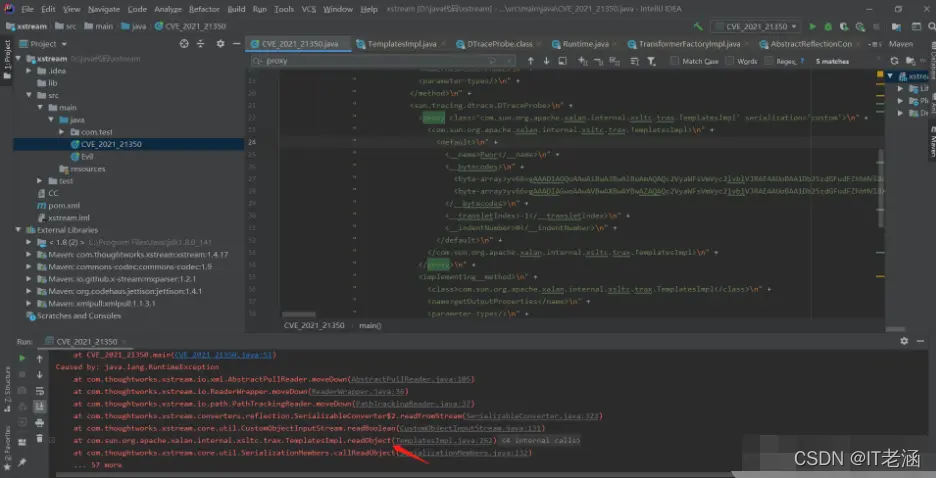Image resolution: width=936 pixels, height=478 pixels.
Task: Toggle scroll to end in Run console
Action: click(39, 406)
